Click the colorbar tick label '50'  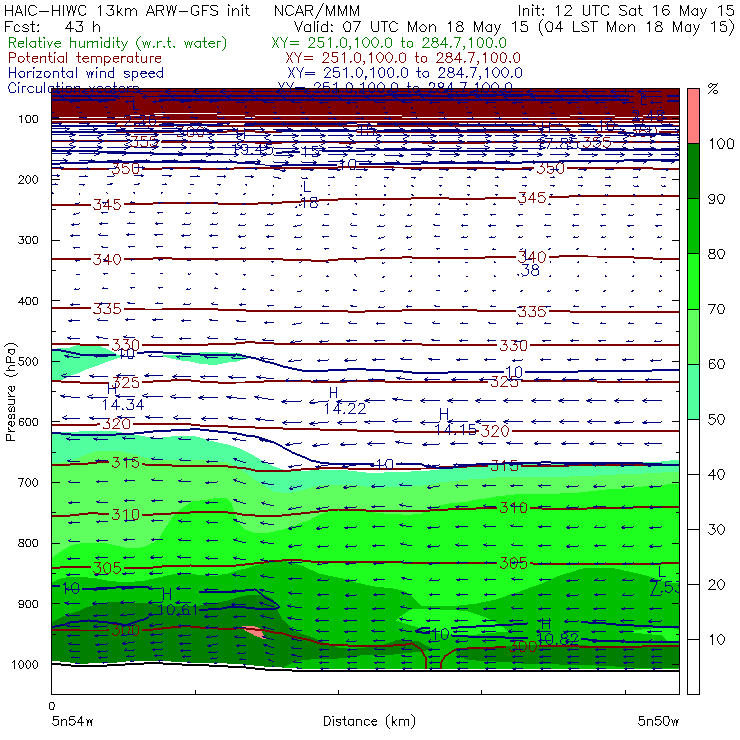(716, 420)
